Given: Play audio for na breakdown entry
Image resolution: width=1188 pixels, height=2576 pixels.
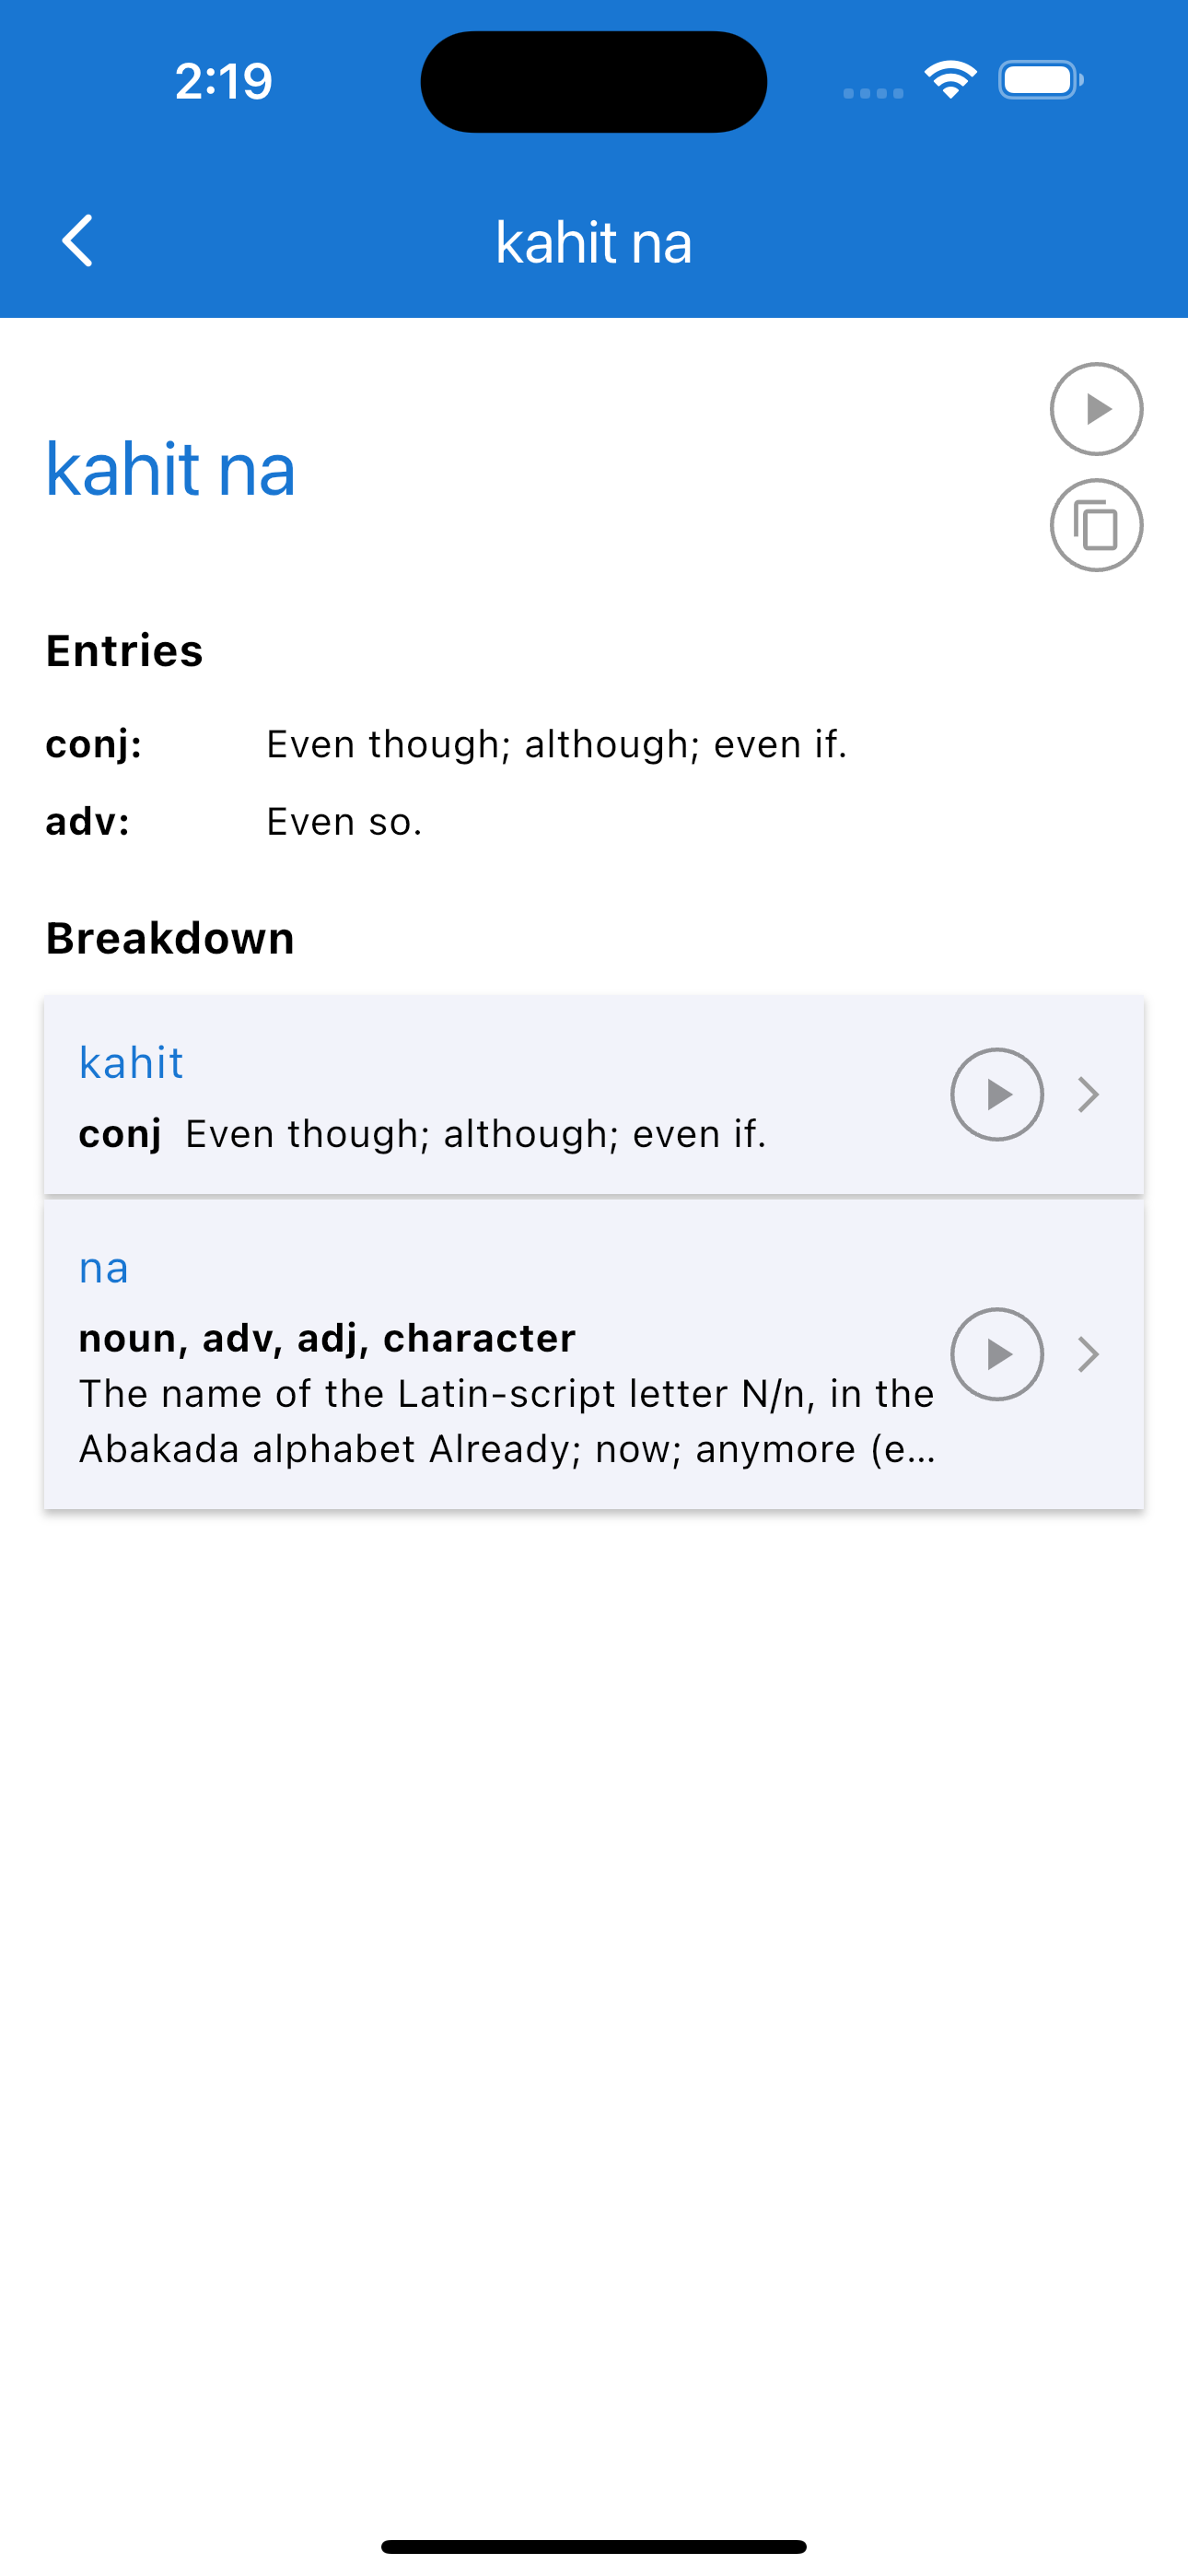Looking at the screenshot, I should [996, 1354].
